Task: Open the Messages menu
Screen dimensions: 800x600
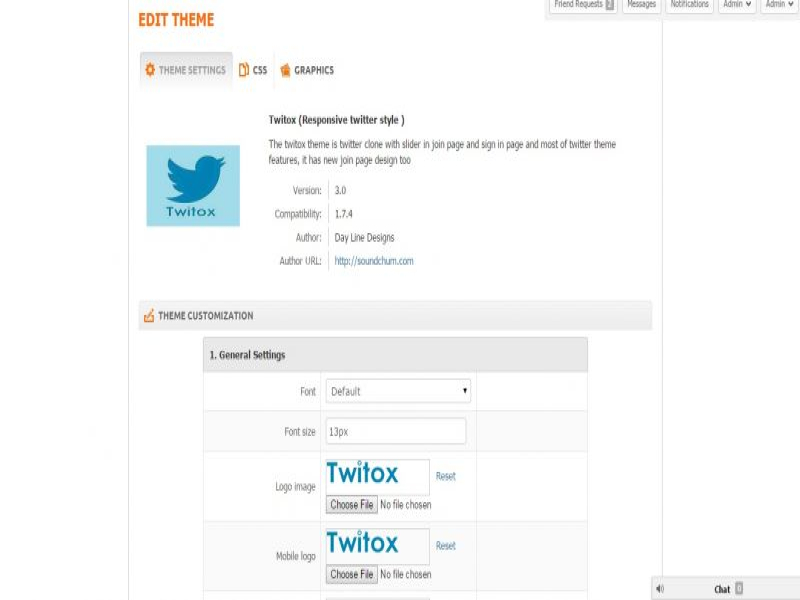Action: coord(641,5)
